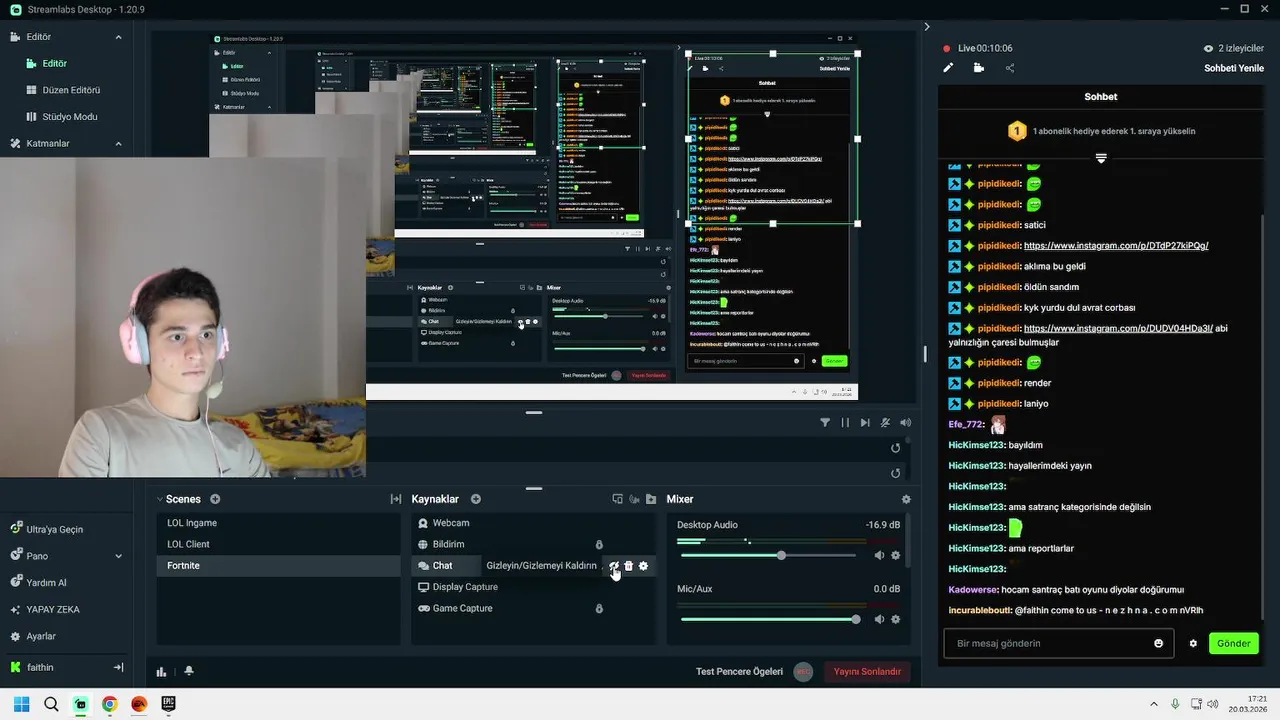Screen dimensions: 1280x720
Task: Mute event alerts with crossed-bell icon
Action: pos(885,423)
